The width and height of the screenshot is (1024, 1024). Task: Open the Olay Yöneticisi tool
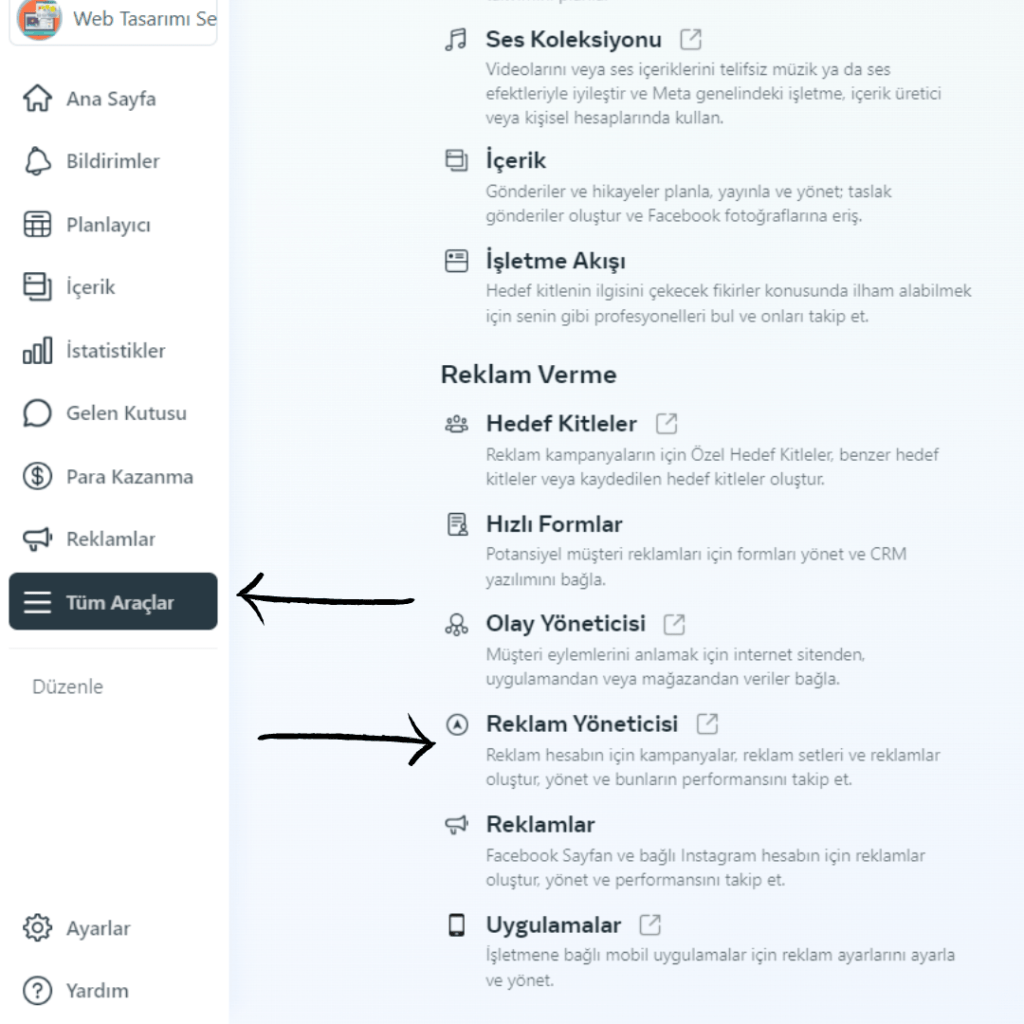tap(565, 624)
